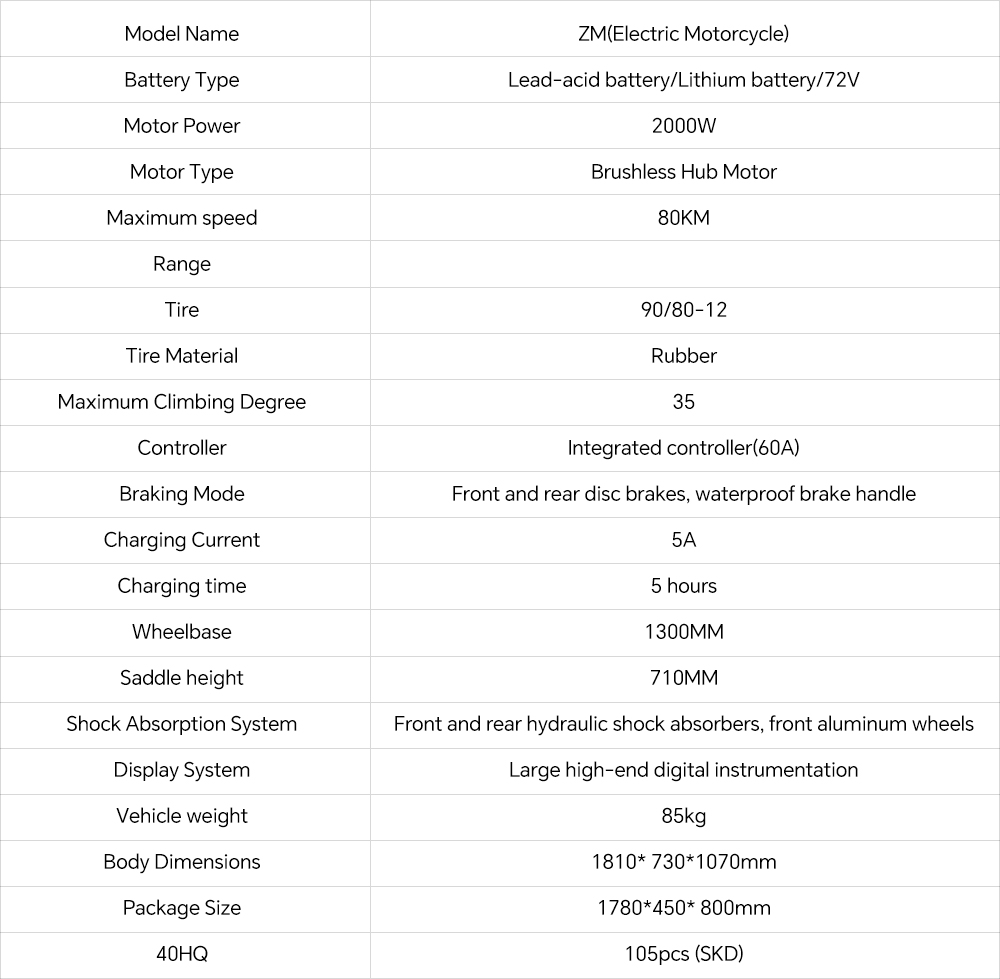The height and width of the screenshot is (979, 1000).
Task: Select the 90/80-12 tire value
Action: (x=684, y=310)
